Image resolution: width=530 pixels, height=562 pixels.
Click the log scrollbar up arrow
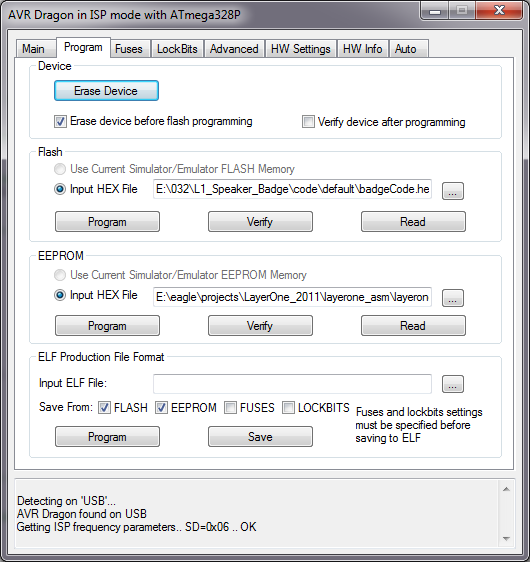506,489
